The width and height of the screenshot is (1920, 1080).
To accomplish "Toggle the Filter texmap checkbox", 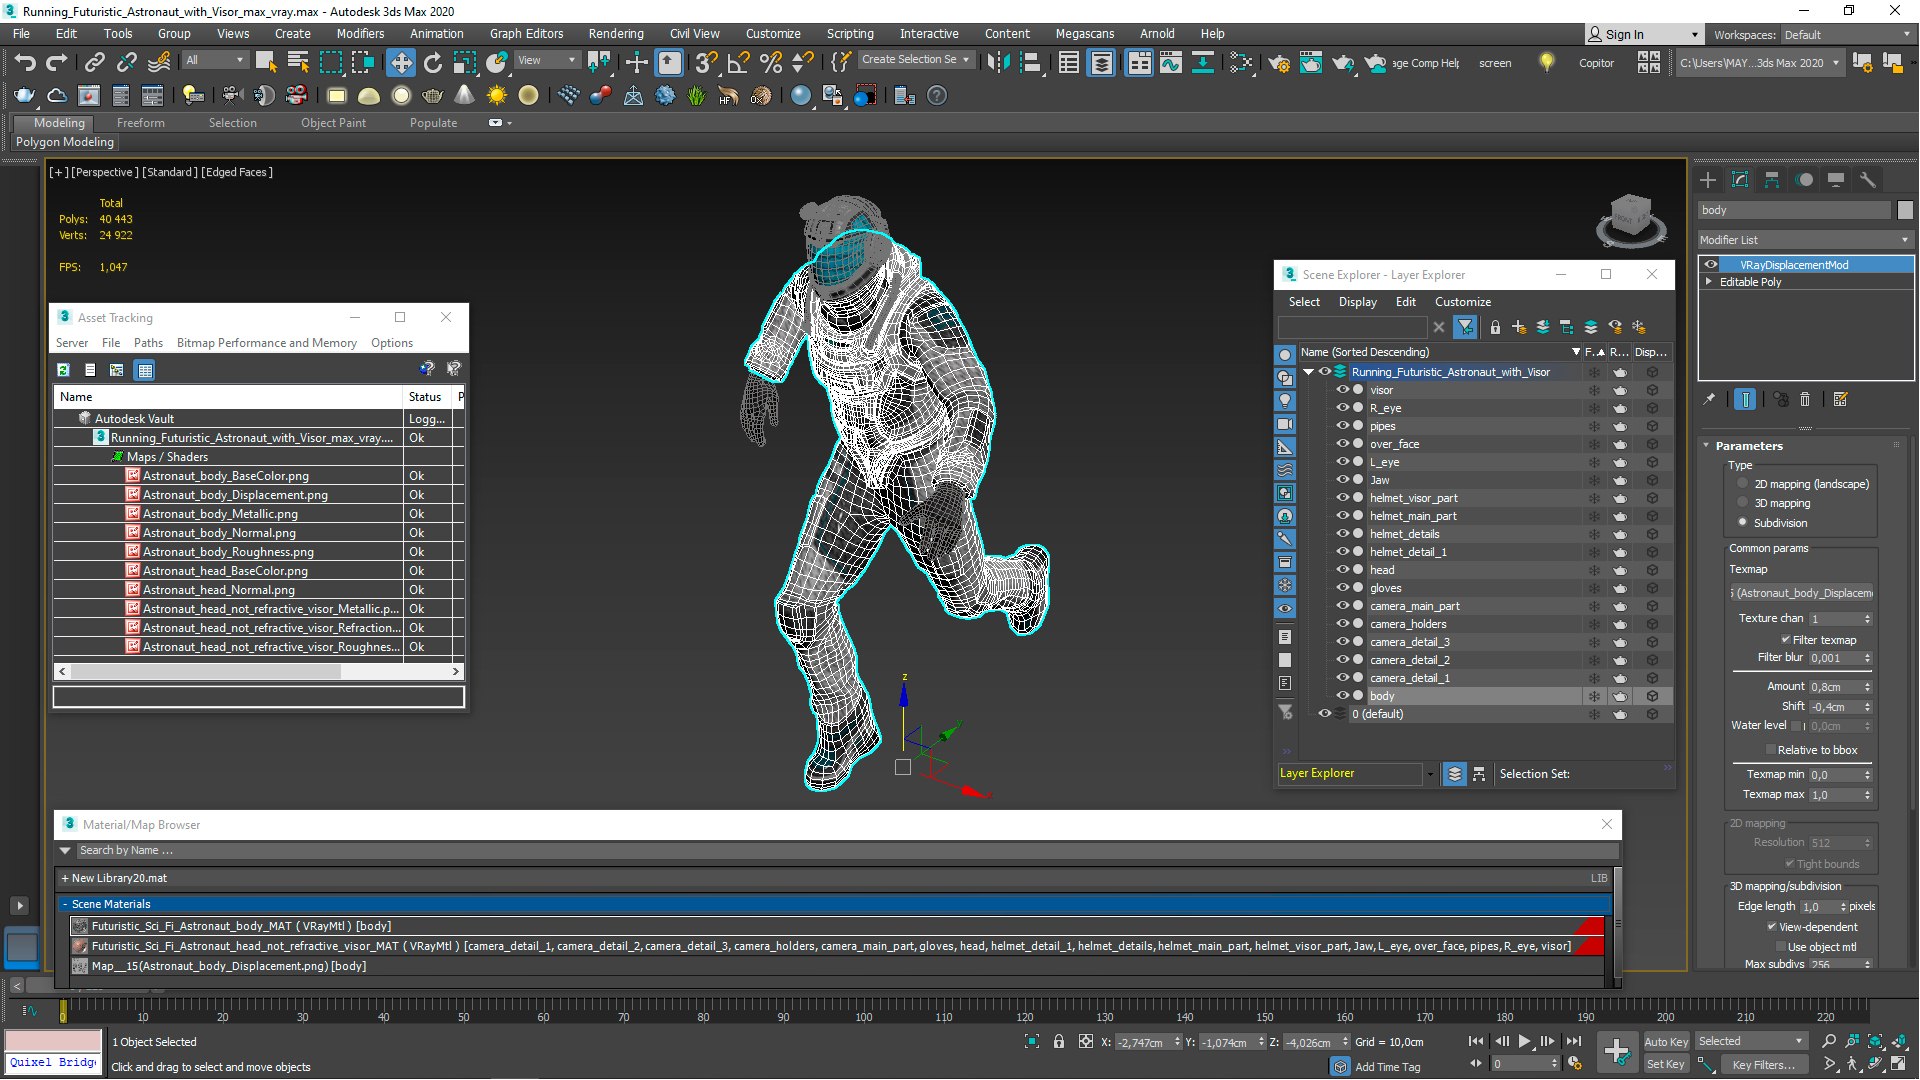I will click(x=1785, y=640).
